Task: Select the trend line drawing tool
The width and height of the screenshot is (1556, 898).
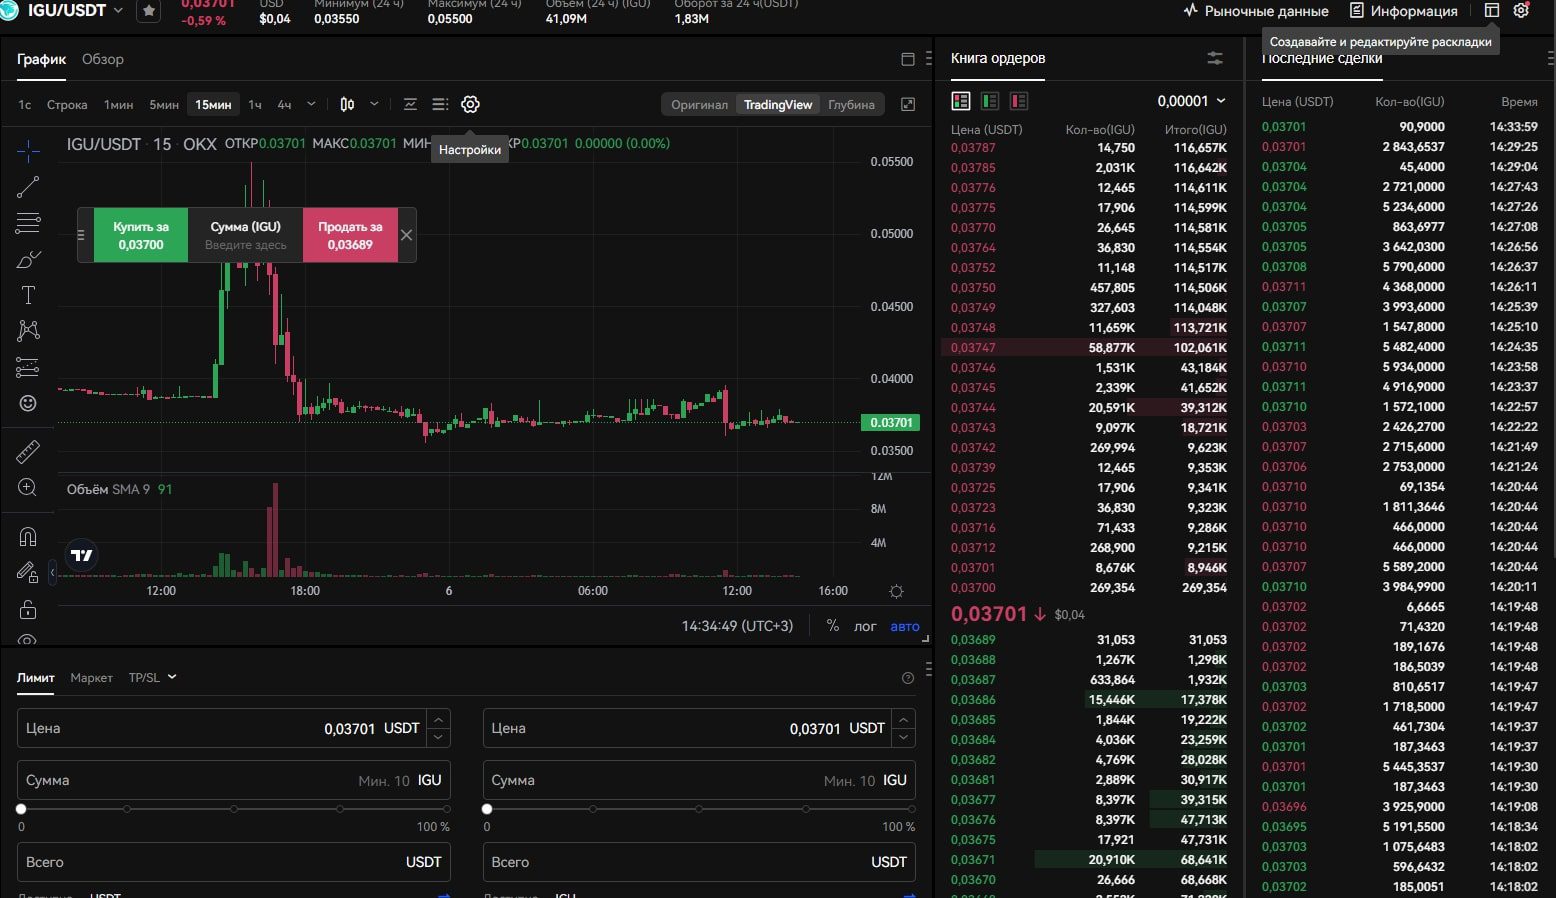Action: click(28, 187)
